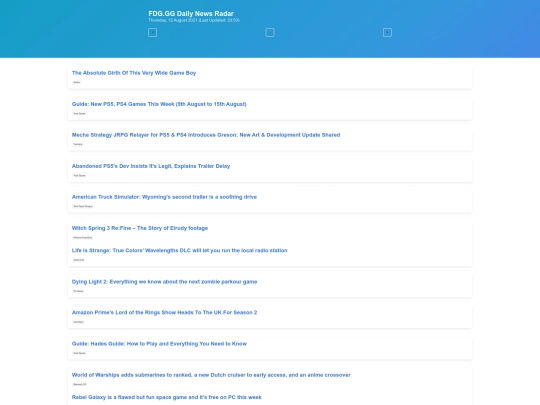Open the FDG.GG Daily News Radar title
Viewport: 540px width, 405px height.
[191, 13]
